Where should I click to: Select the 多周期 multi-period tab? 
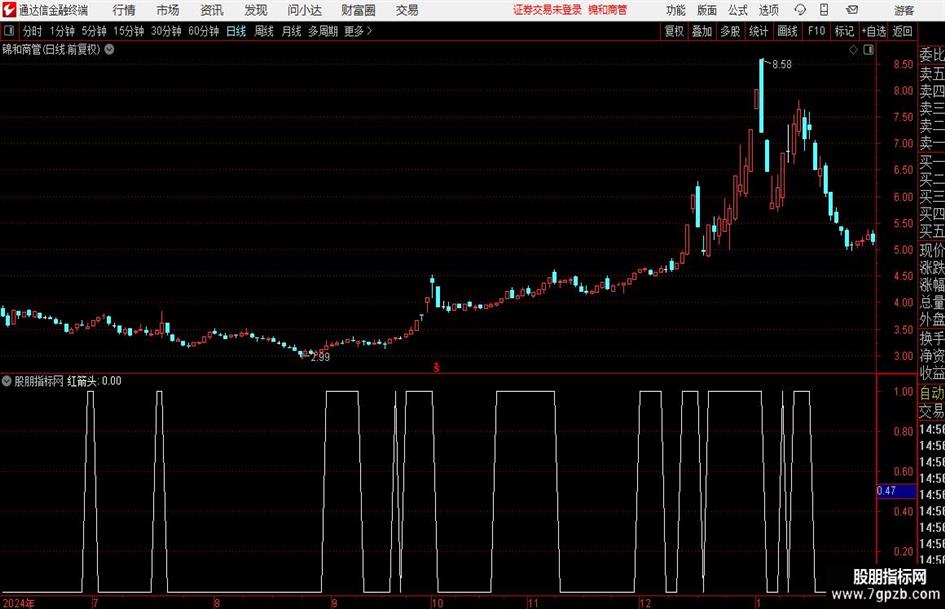click(323, 31)
